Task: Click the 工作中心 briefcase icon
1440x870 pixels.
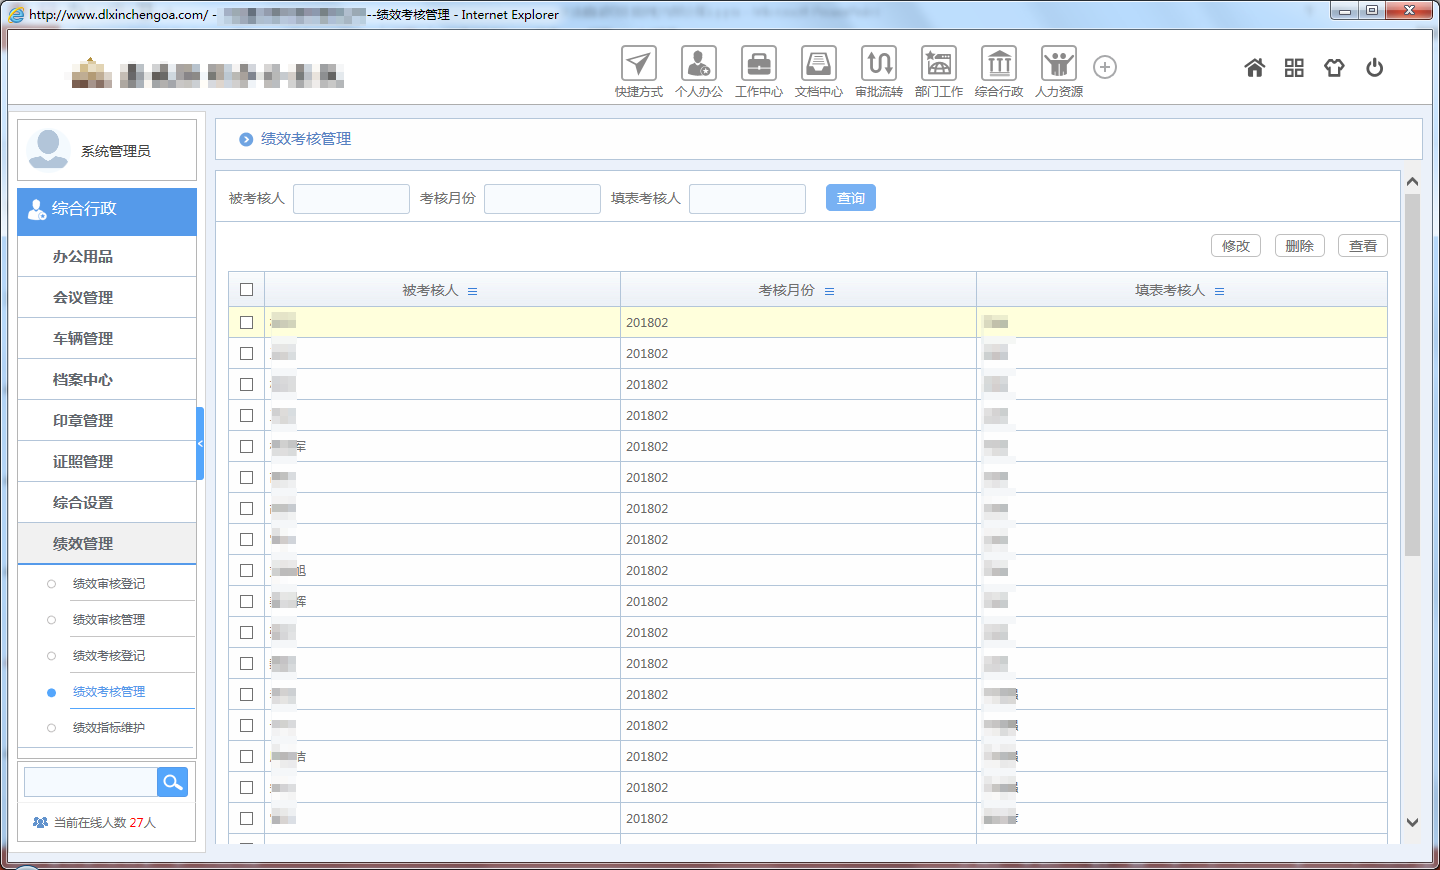Action: 758,65
